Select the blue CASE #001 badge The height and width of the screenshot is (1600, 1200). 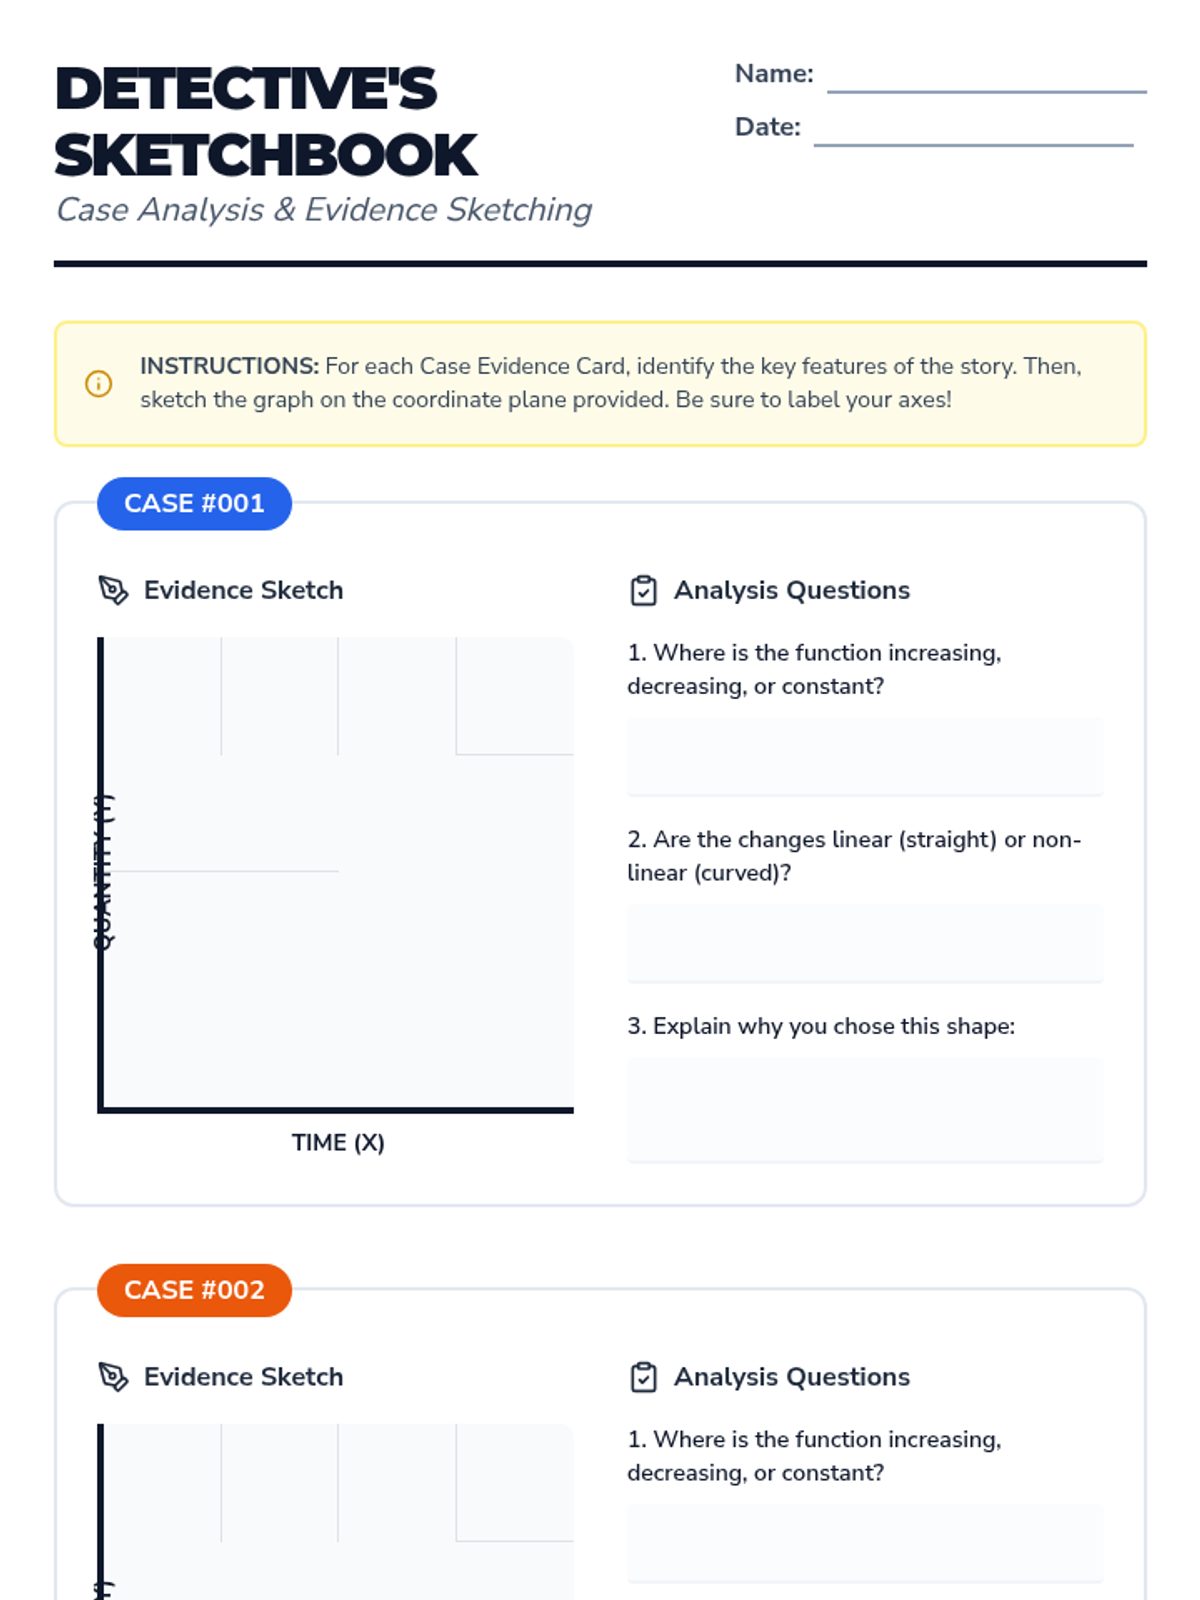click(194, 503)
